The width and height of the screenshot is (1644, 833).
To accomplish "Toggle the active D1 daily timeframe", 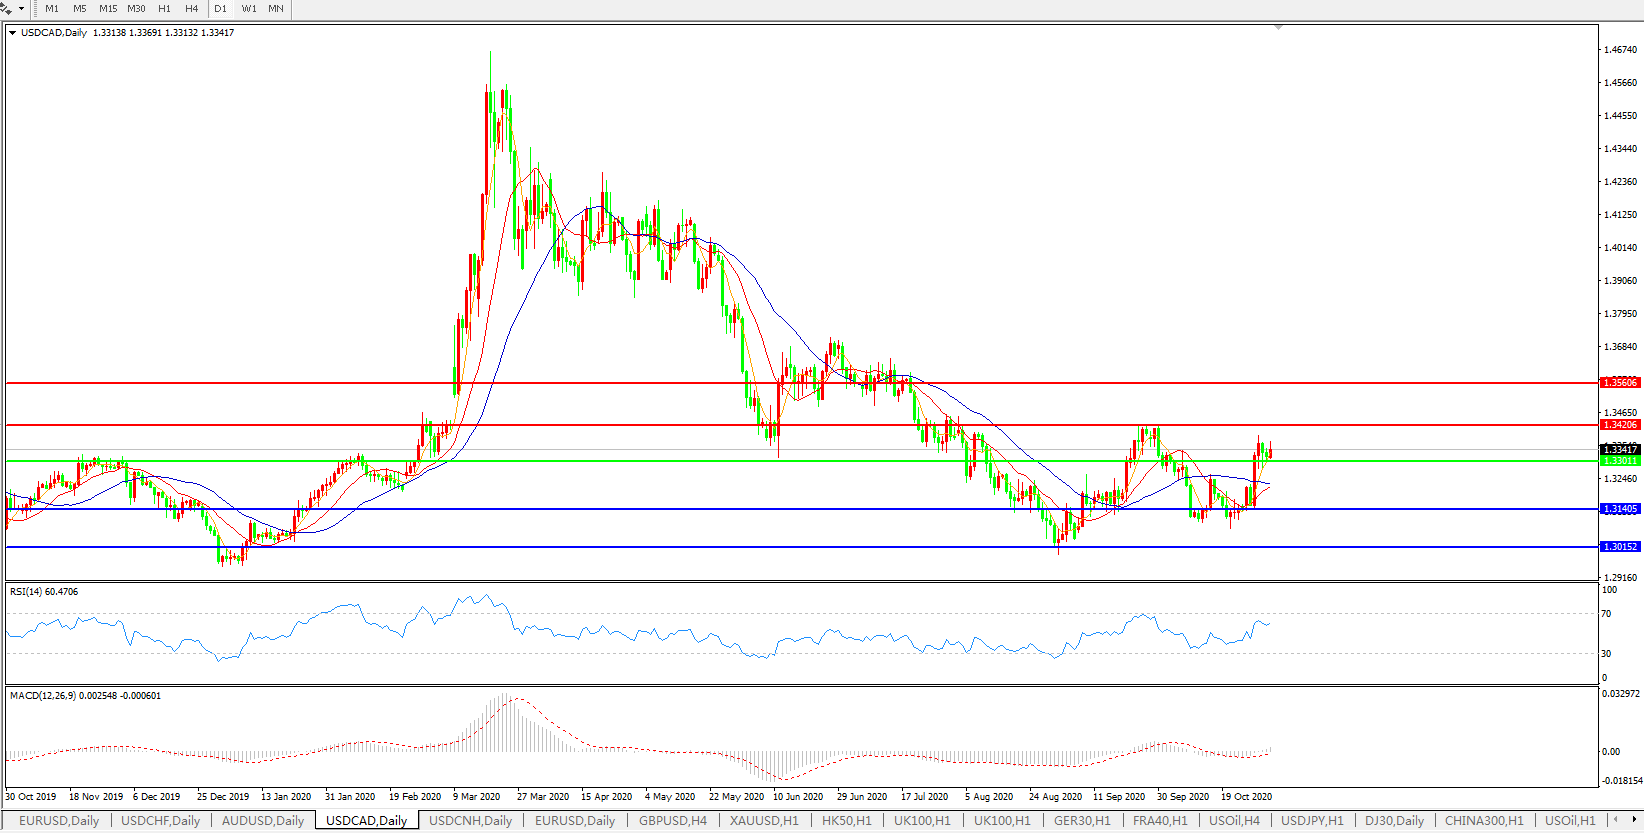I will [221, 9].
